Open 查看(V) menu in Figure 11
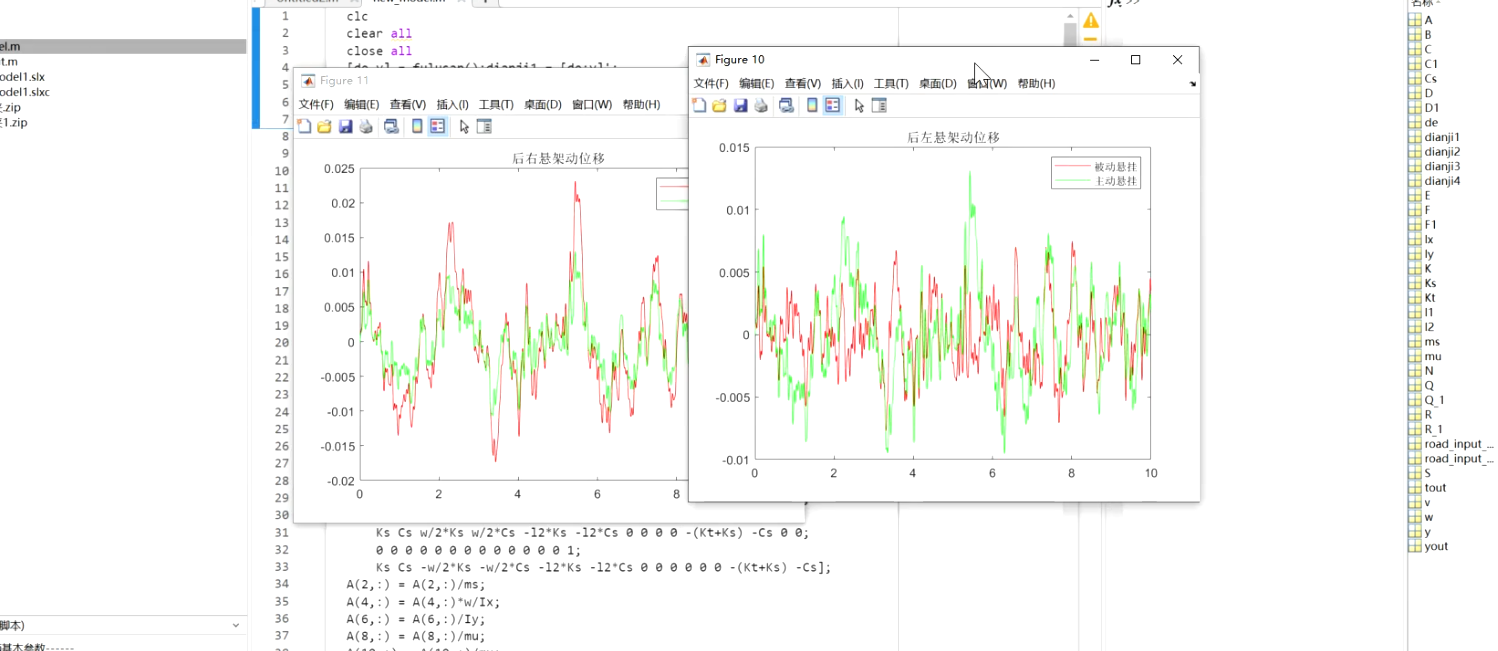Screen dimensions: 1498x651 tap(407, 105)
